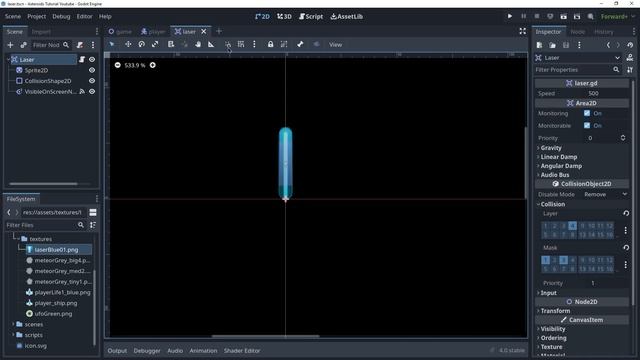The image size is (640, 360).
Task: Activate the Ruler Mode tool
Action: point(211,44)
